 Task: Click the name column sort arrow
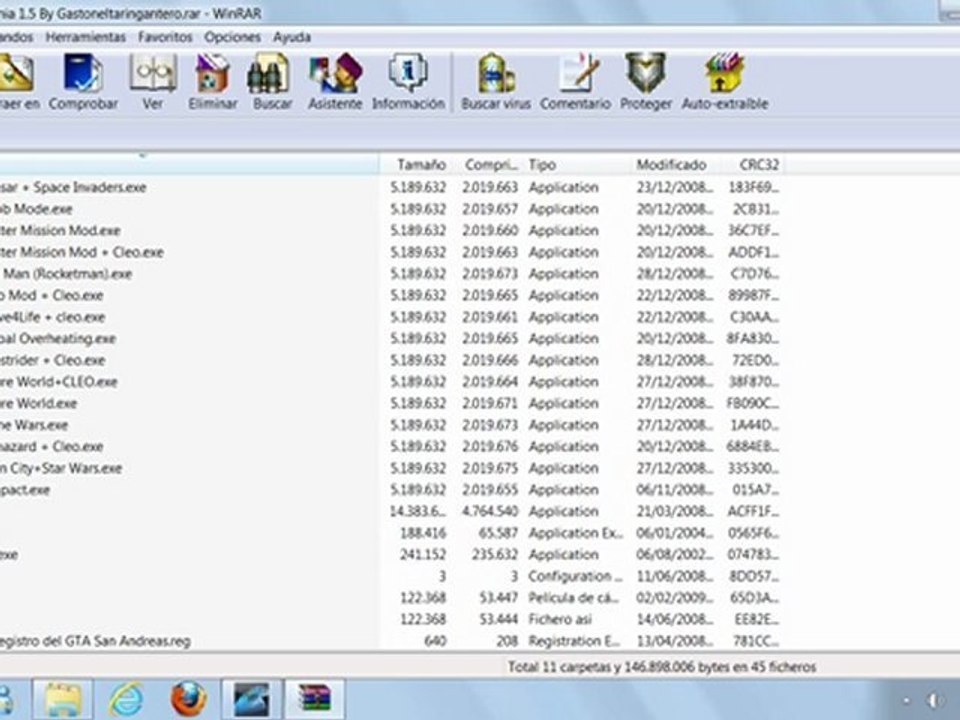tap(143, 157)
